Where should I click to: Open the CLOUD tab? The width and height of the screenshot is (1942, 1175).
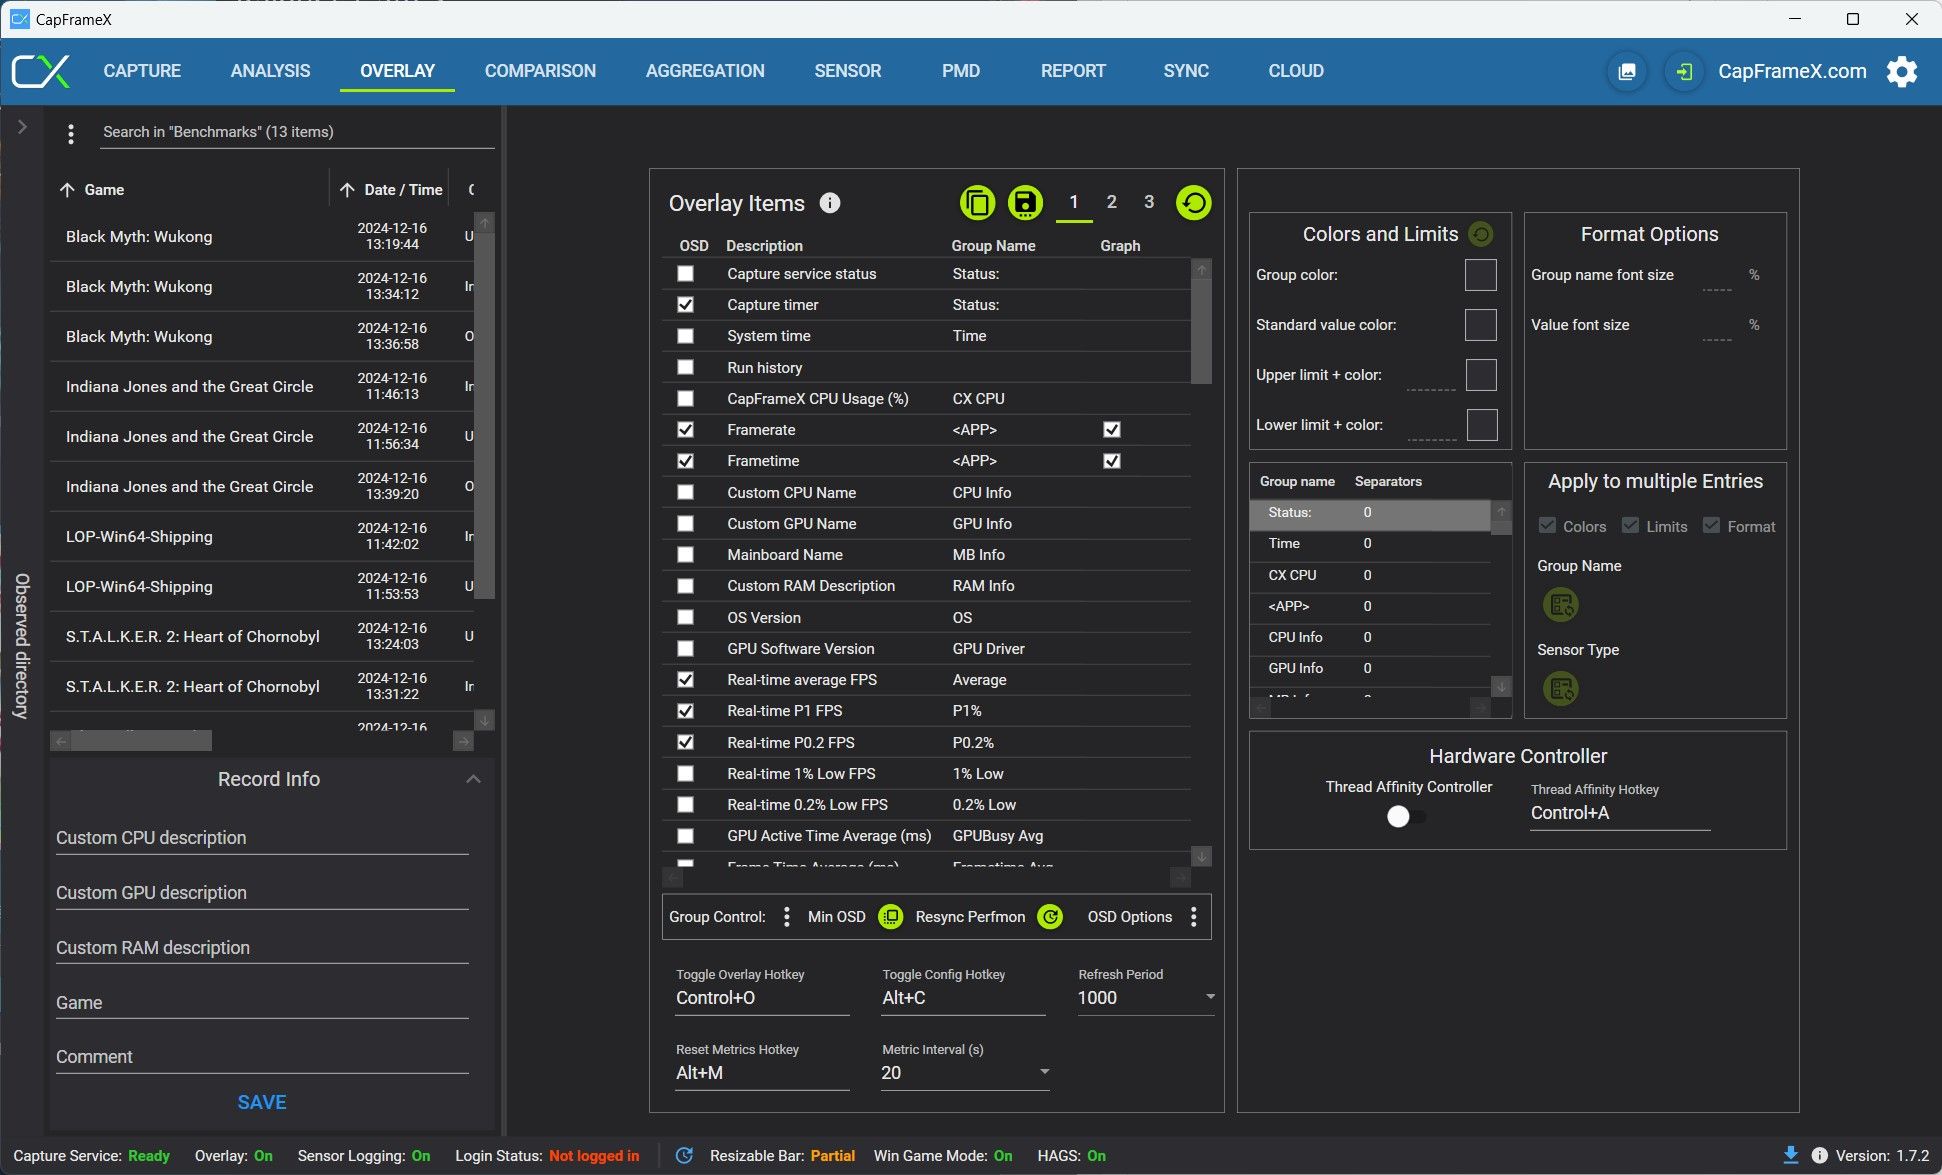[1296, 71]
